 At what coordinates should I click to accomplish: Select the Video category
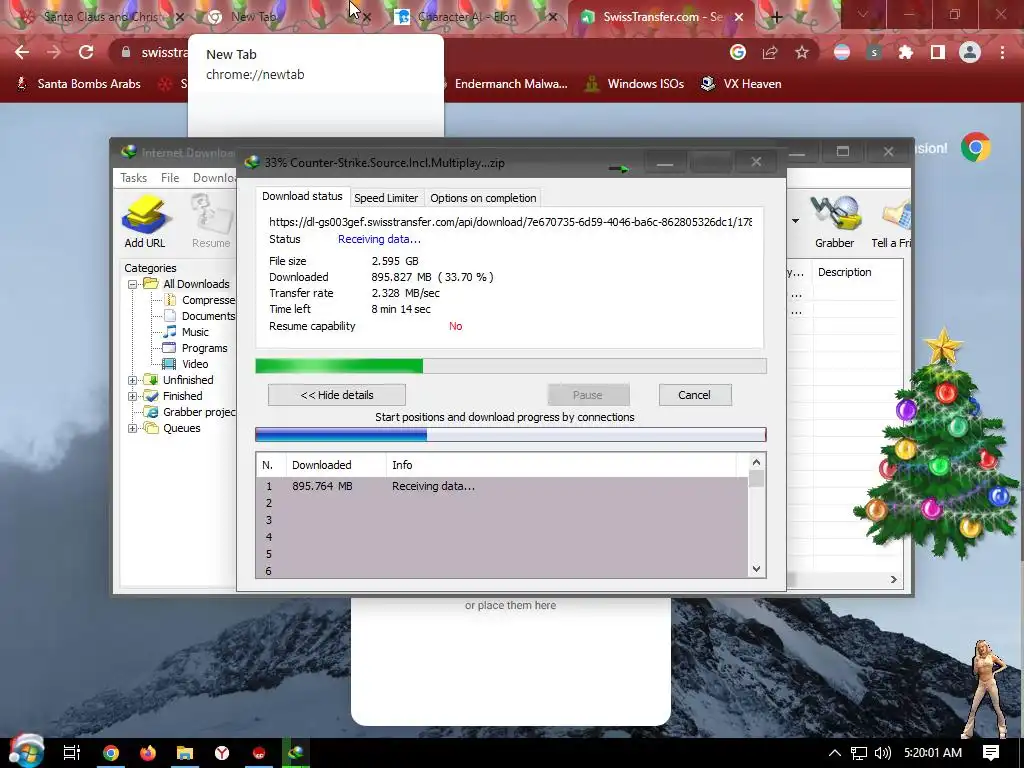click(186, 364)
